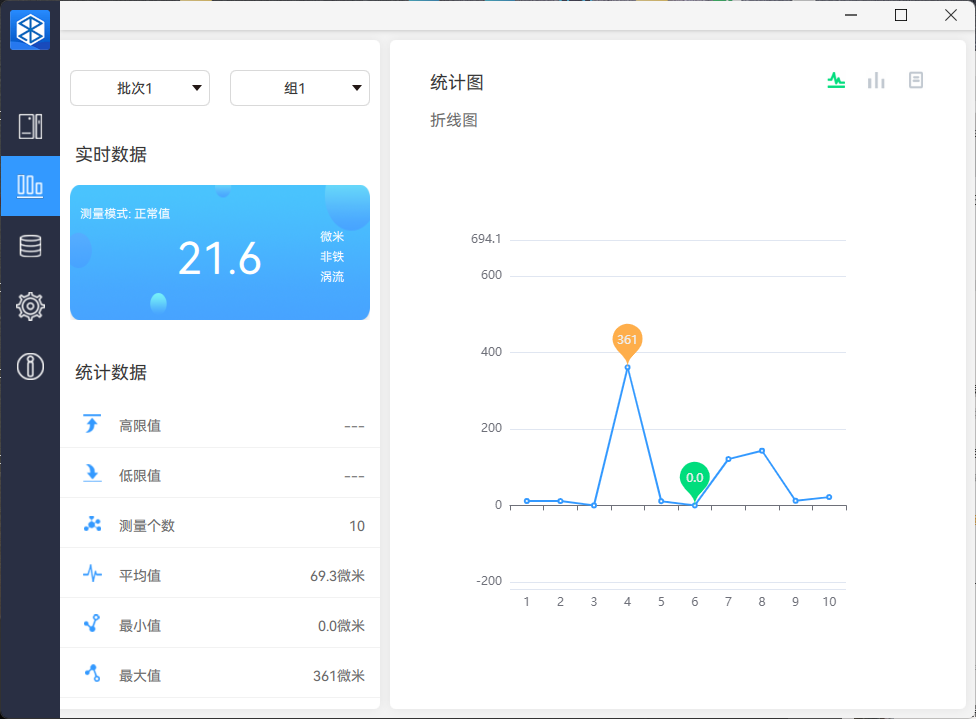Click the 平均值 pulse icon
Viewport: 976px width, 719px height.
coord(92,573)
